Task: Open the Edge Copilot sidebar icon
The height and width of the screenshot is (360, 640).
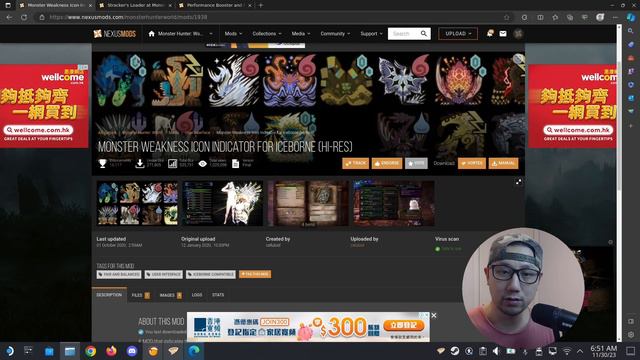Action: point(631,17)
